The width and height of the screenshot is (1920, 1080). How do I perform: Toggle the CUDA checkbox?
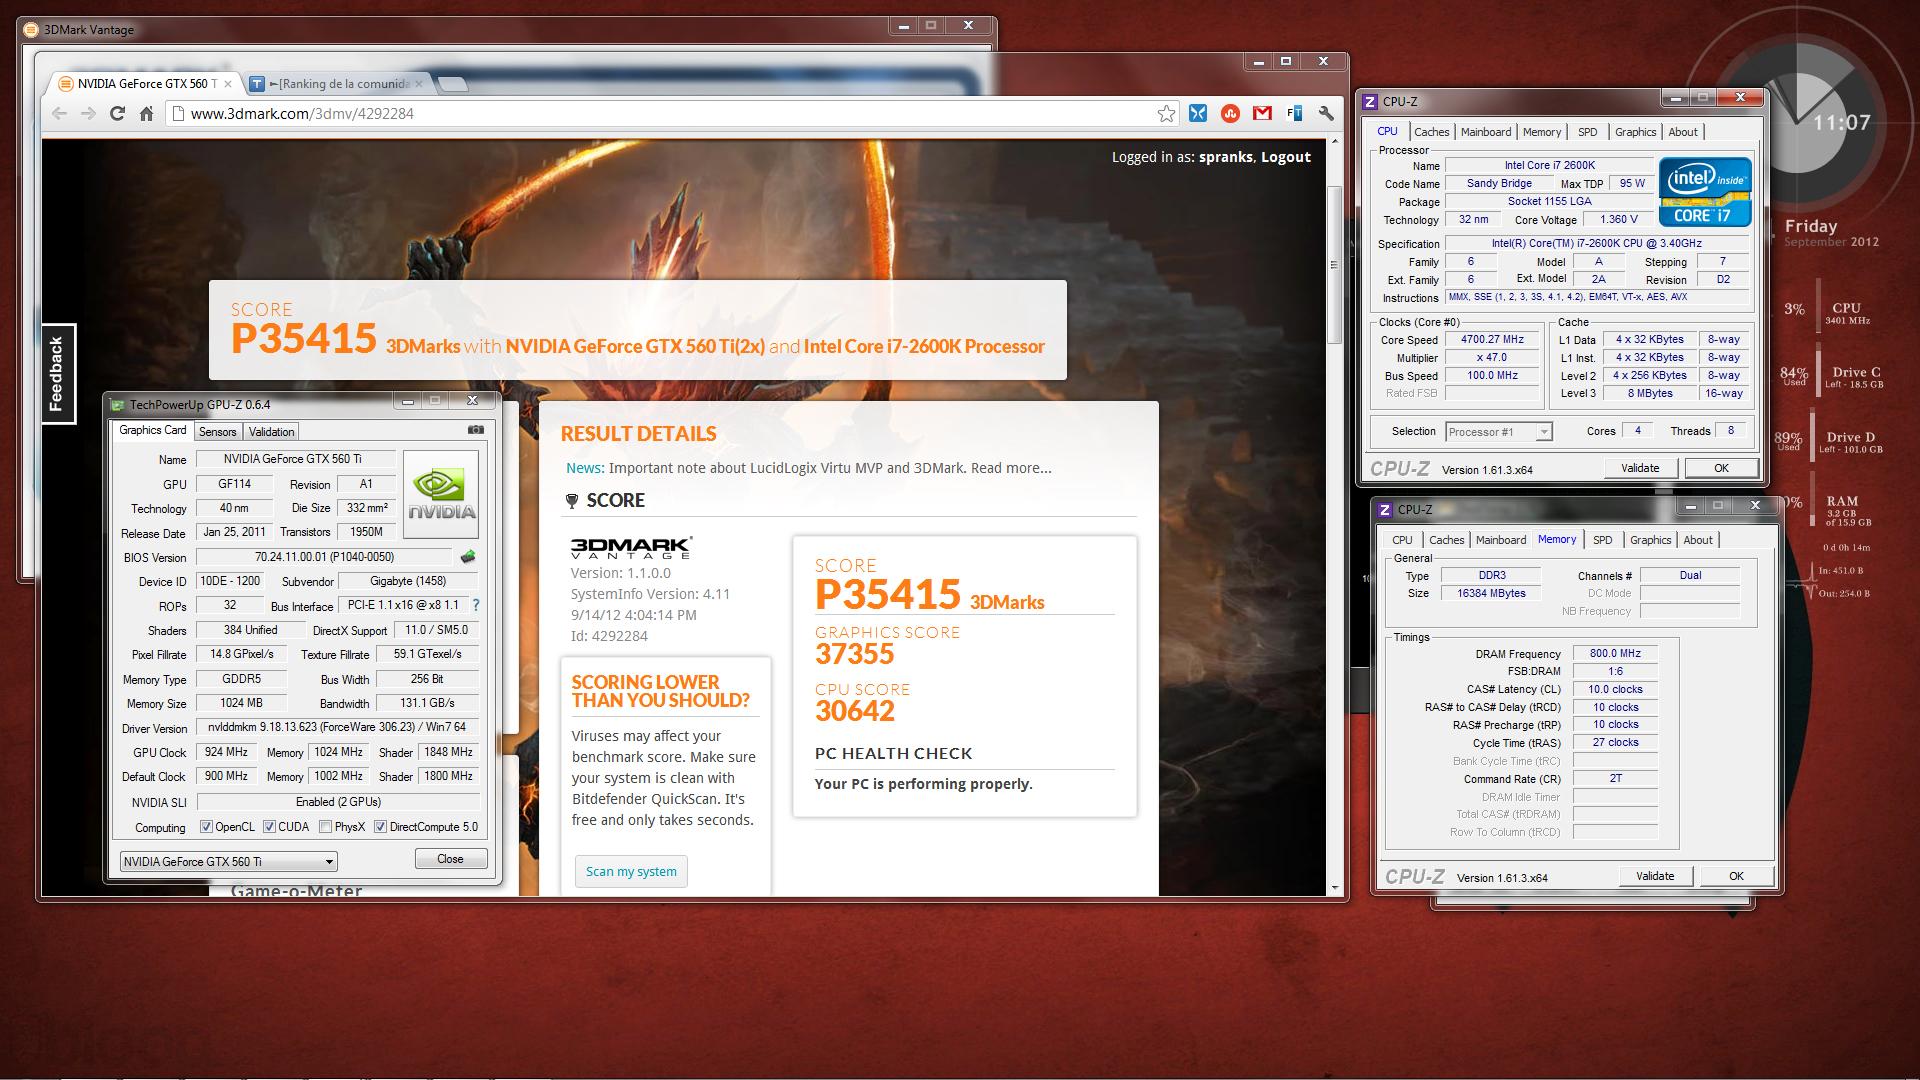point(269,827)
